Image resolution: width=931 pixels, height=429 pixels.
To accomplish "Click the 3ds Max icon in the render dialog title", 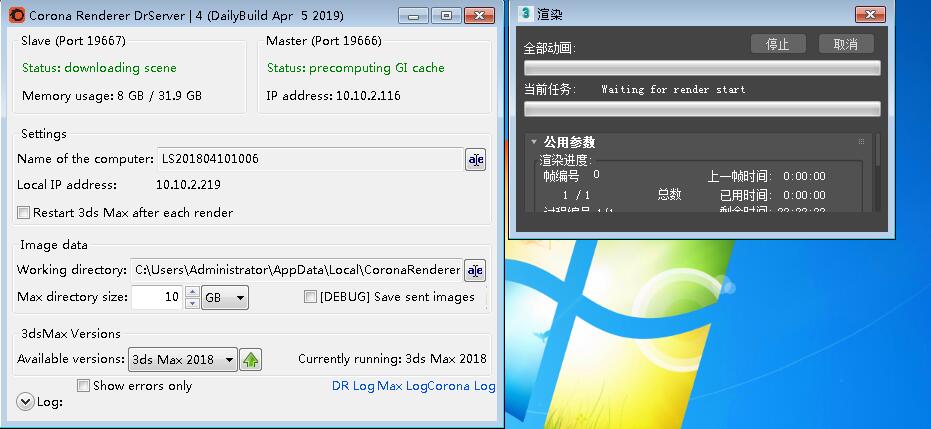I will coord(525,14).
